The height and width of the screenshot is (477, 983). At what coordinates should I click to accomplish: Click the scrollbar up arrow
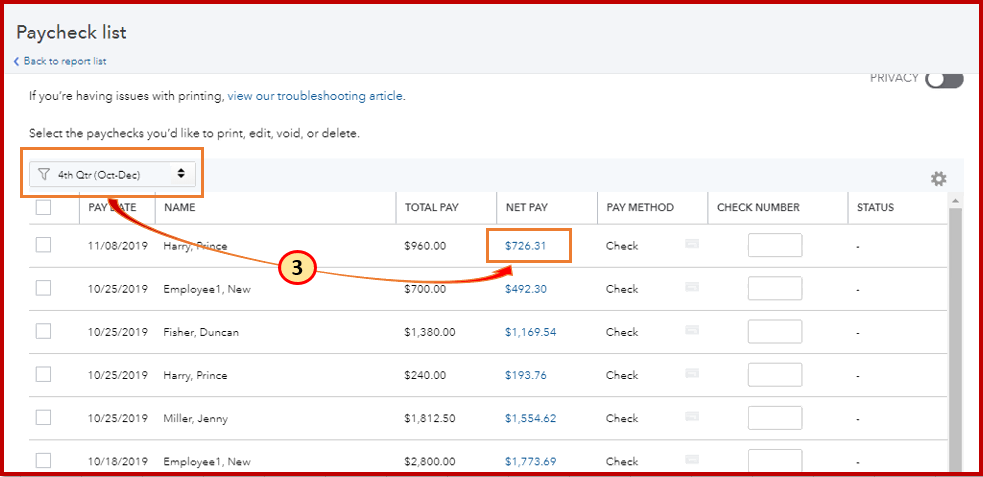click(956, 201)
